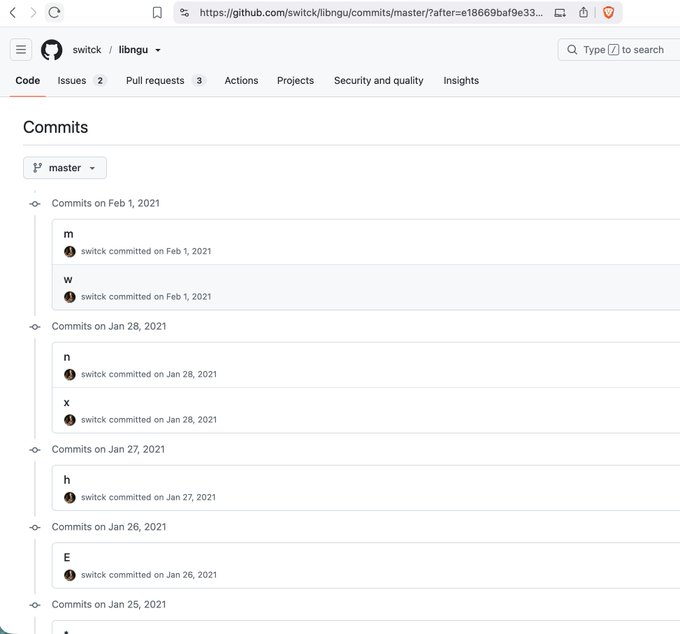
Task: Open commit titled 'w'
Action: pyautogui.click(x=68, y=280)
